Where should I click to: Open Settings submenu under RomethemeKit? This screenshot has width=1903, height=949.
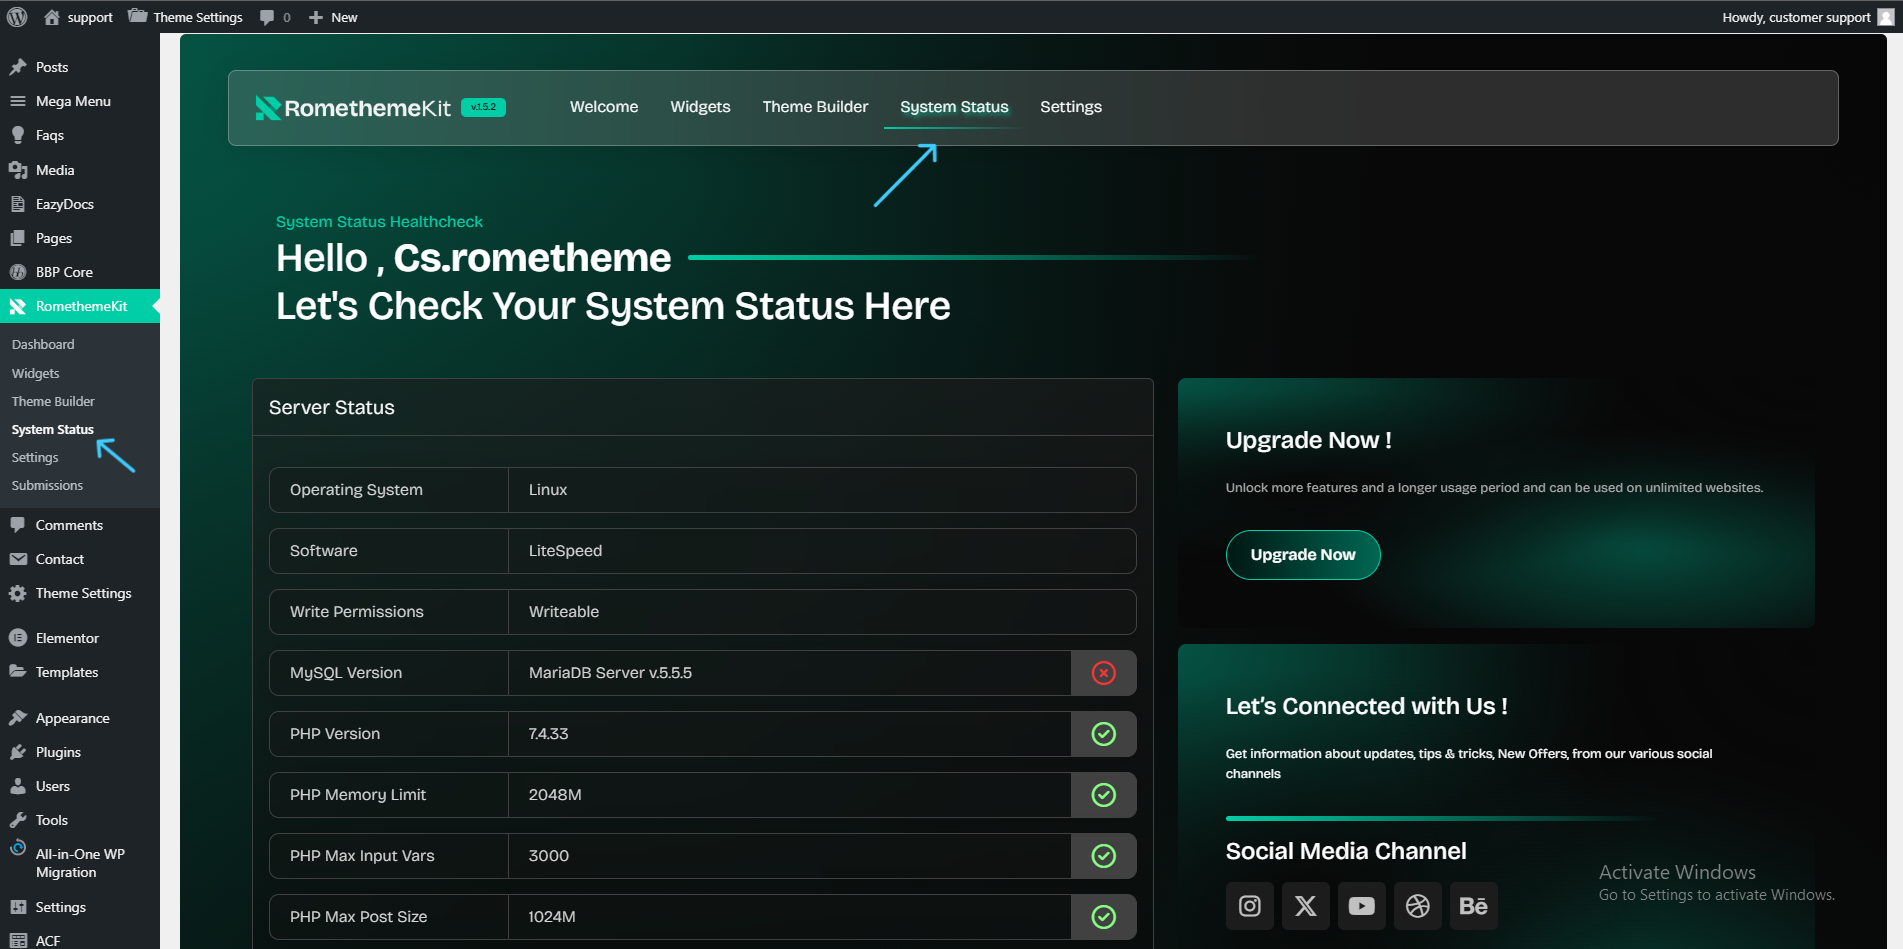point(35,457)
